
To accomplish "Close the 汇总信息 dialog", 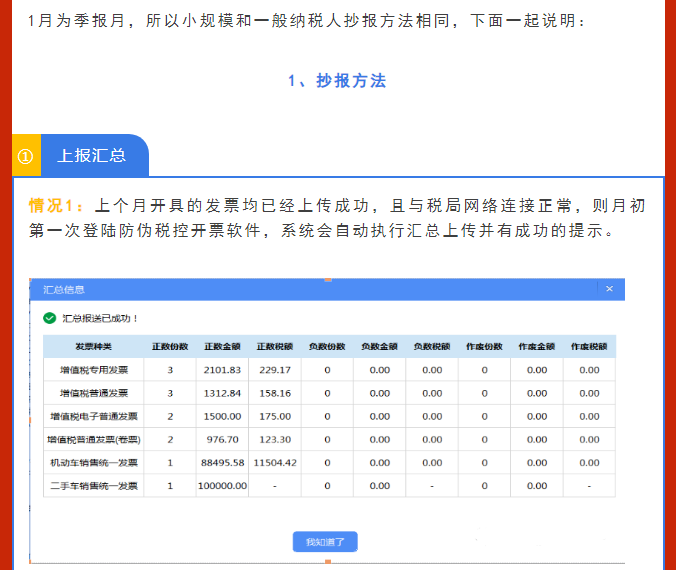I will (609, 289).
